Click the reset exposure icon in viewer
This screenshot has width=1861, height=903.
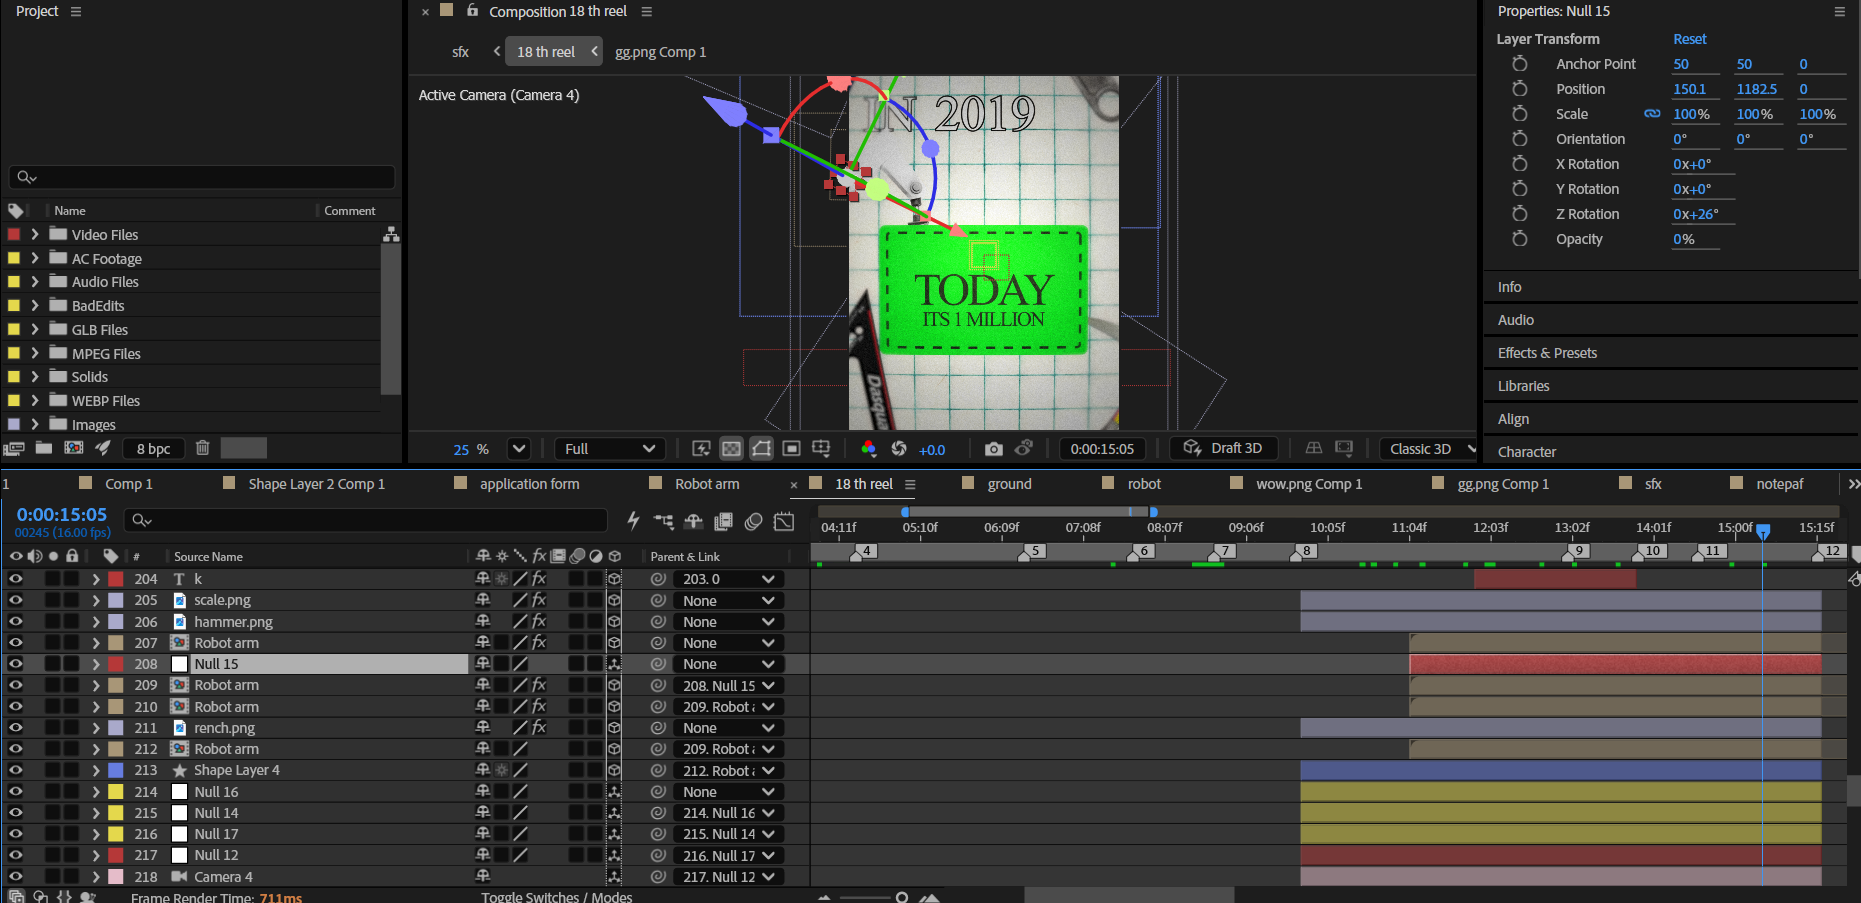pos(898,449)
